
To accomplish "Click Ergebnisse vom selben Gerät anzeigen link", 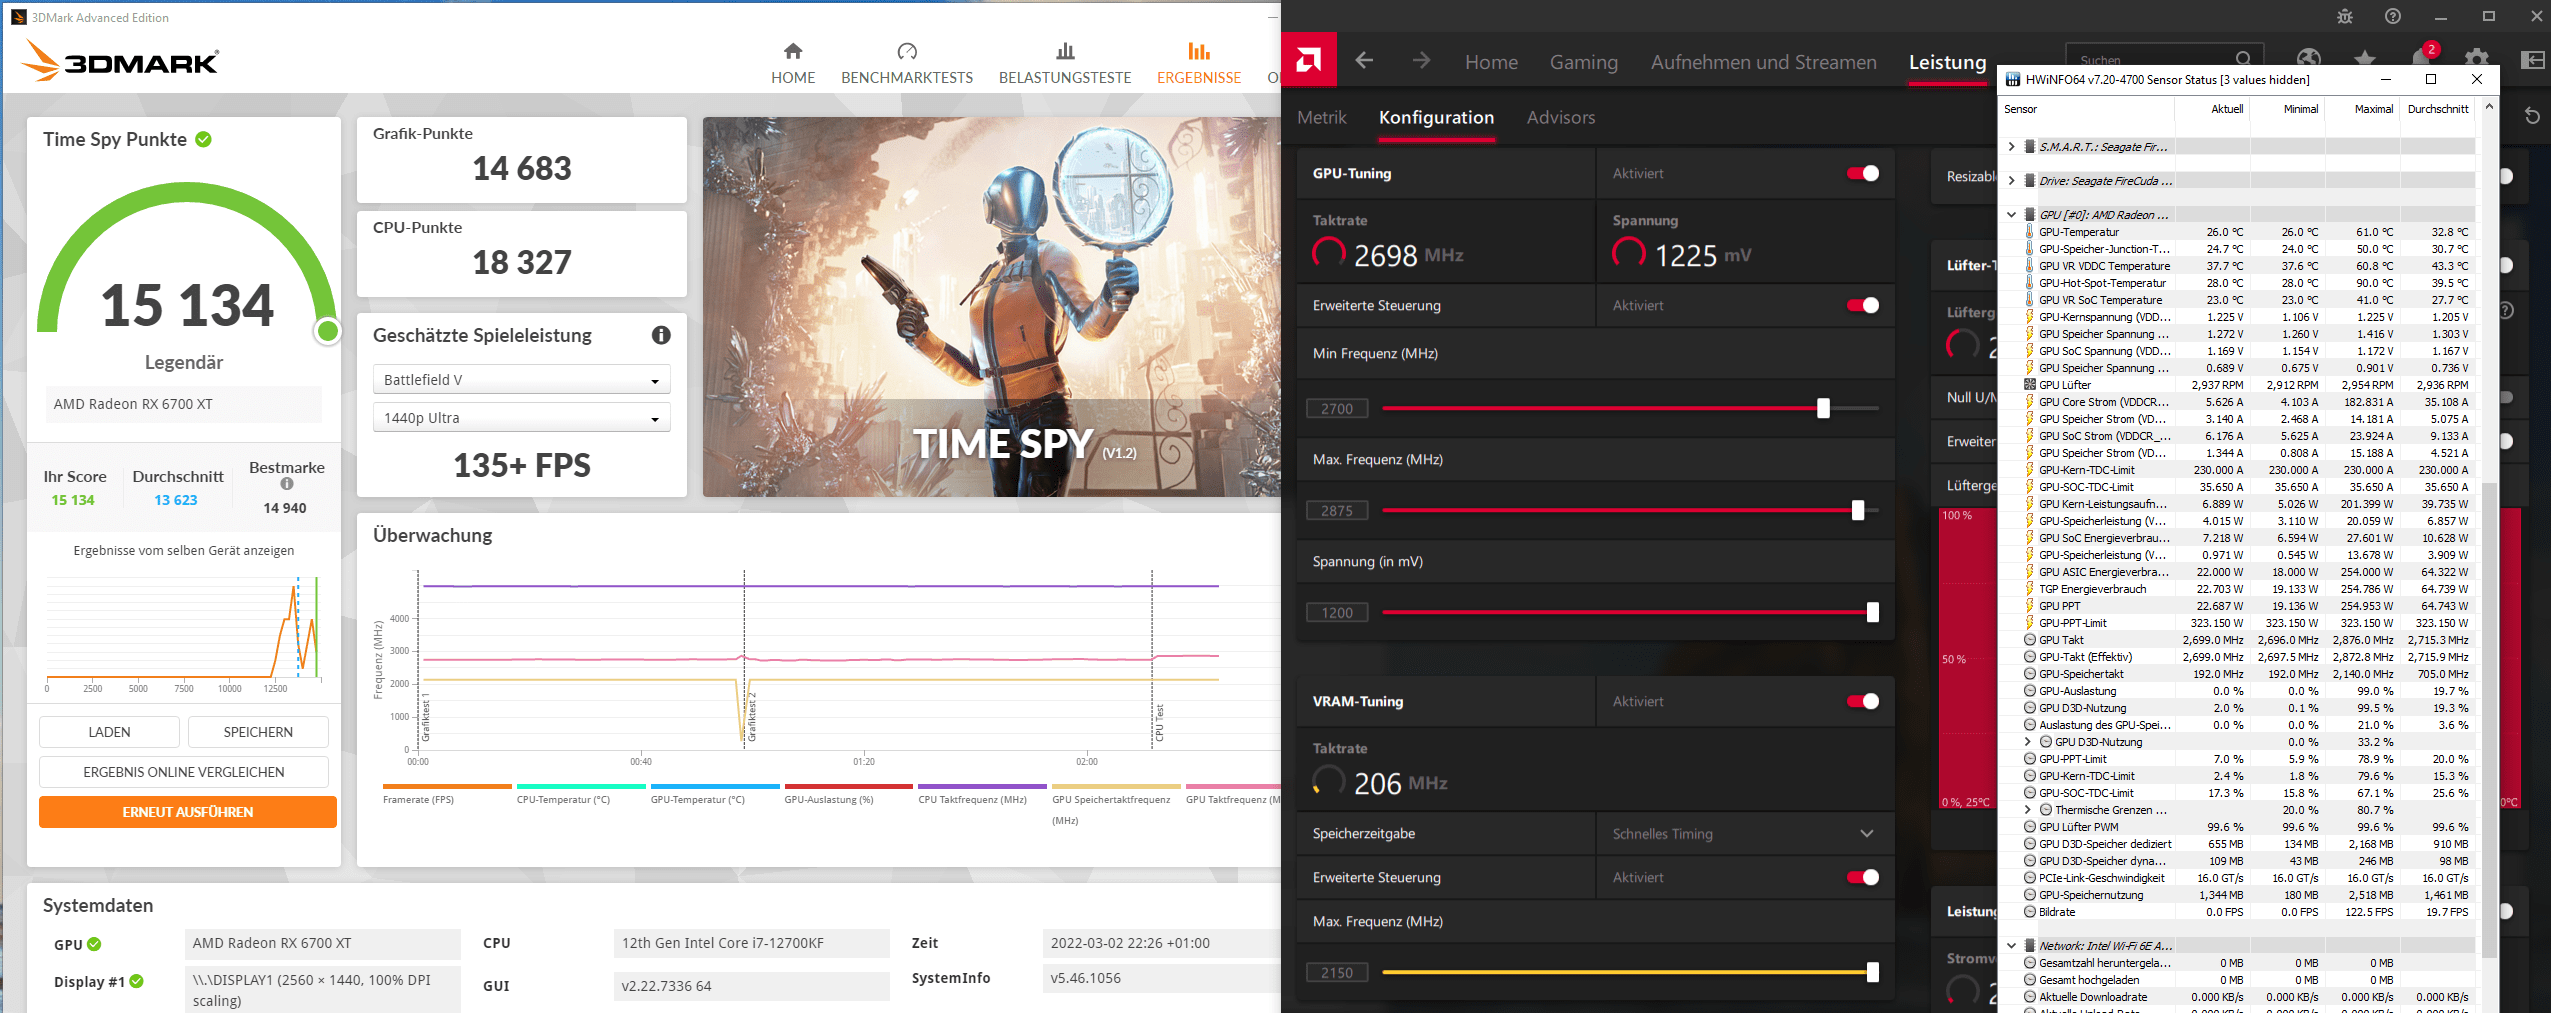I will click(184, 550).
